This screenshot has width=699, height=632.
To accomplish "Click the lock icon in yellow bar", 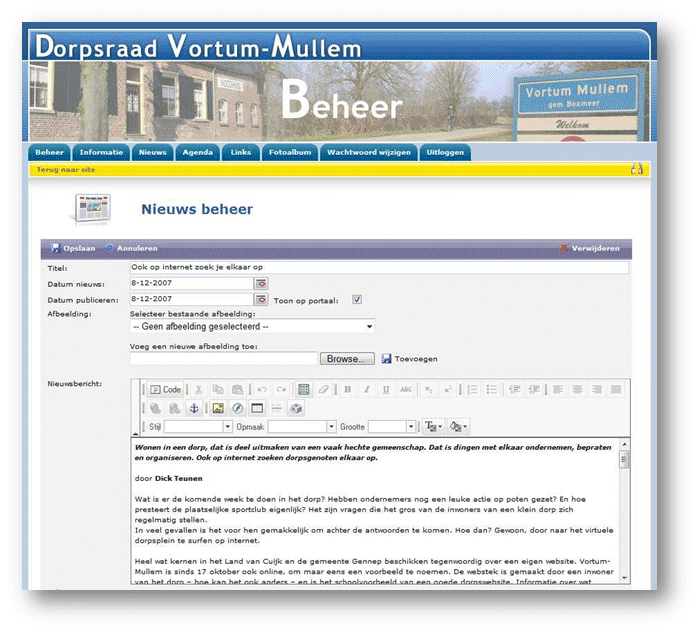I will click(636, 170).
